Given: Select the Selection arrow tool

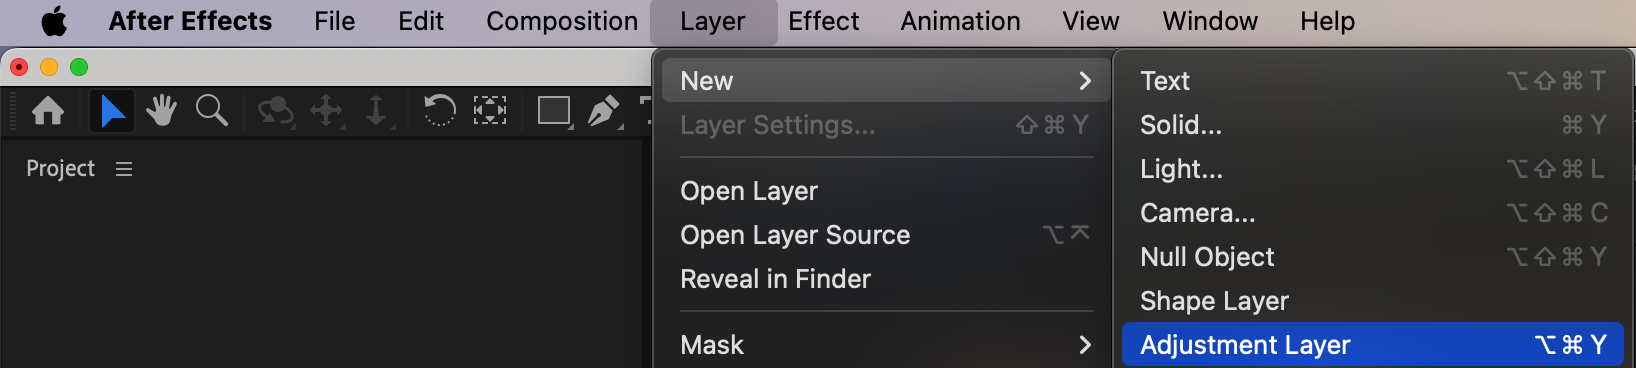Looking at the screenshot, I should [x=112, y=111].
